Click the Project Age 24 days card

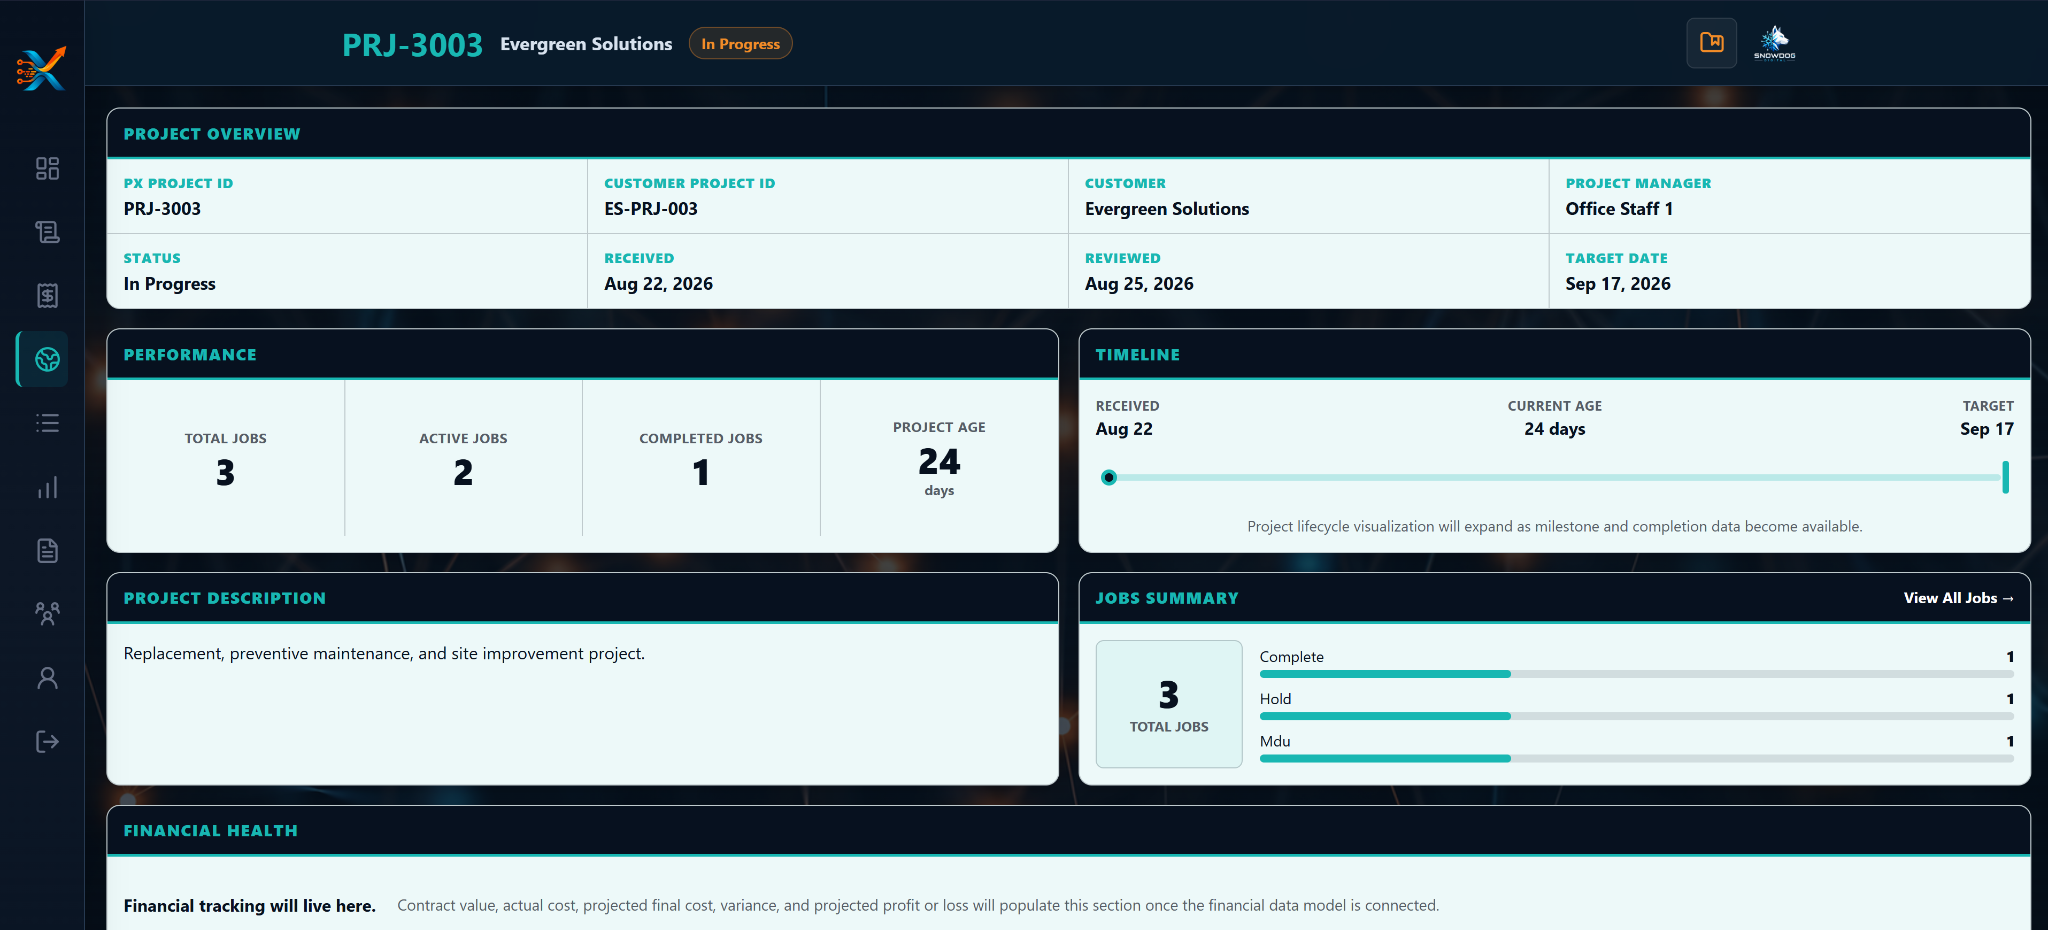[x=939, y=459]
